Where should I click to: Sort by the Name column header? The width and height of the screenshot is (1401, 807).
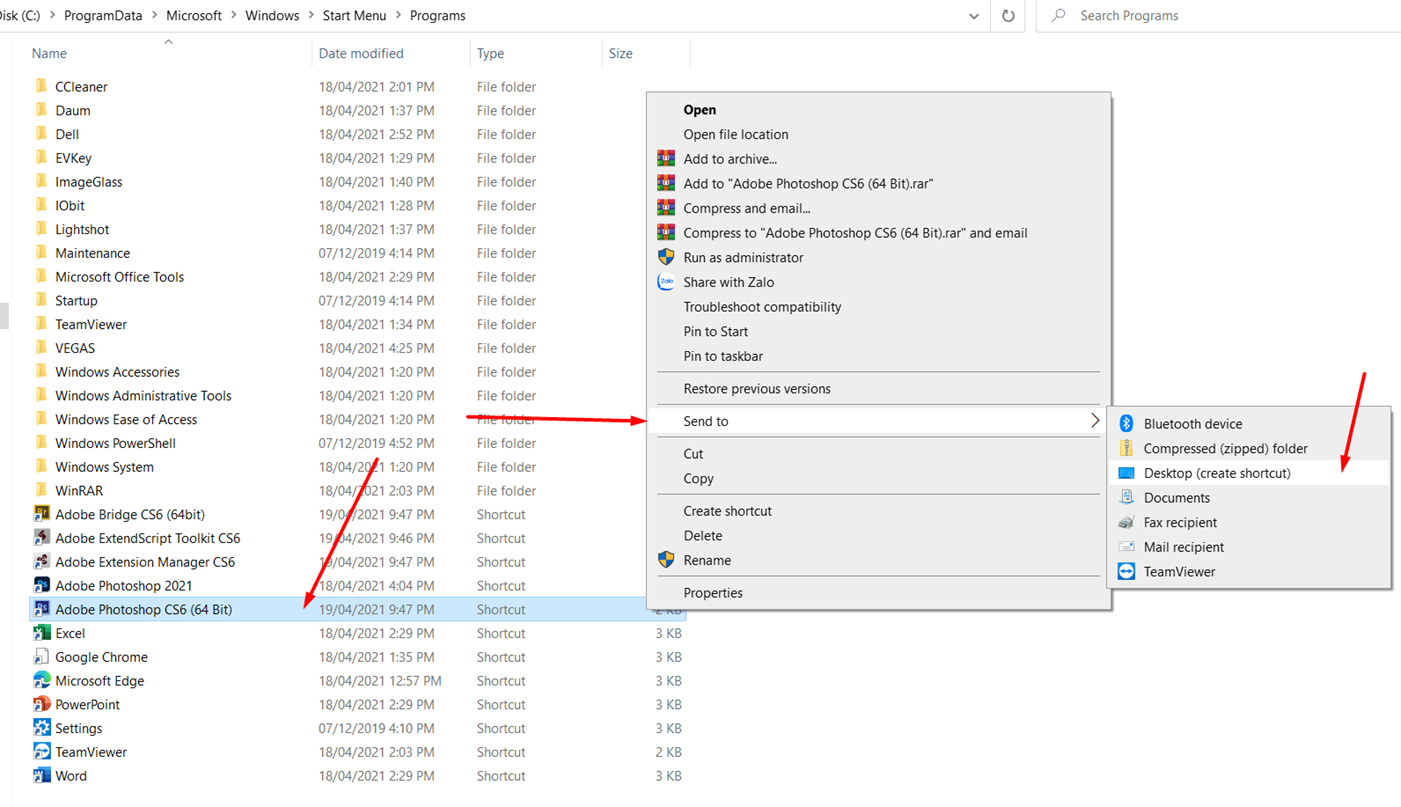click(x=49, y=53)
